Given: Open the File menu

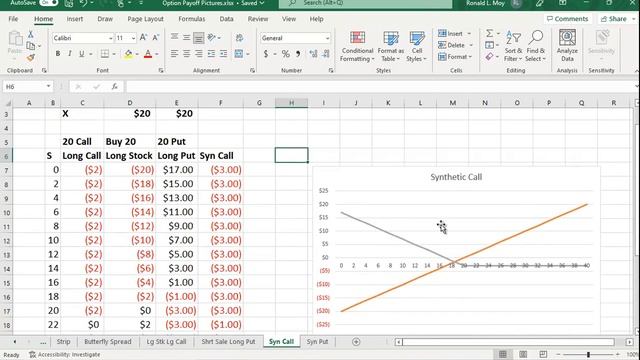Looking at the screenshot, I should [x=13, y=19].
